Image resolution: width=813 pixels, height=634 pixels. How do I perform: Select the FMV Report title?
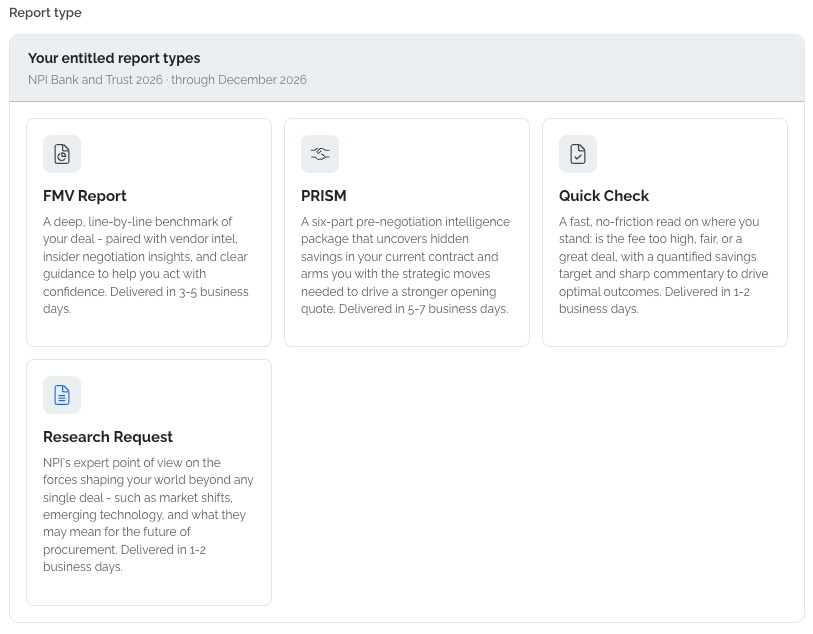coord(85,196)
